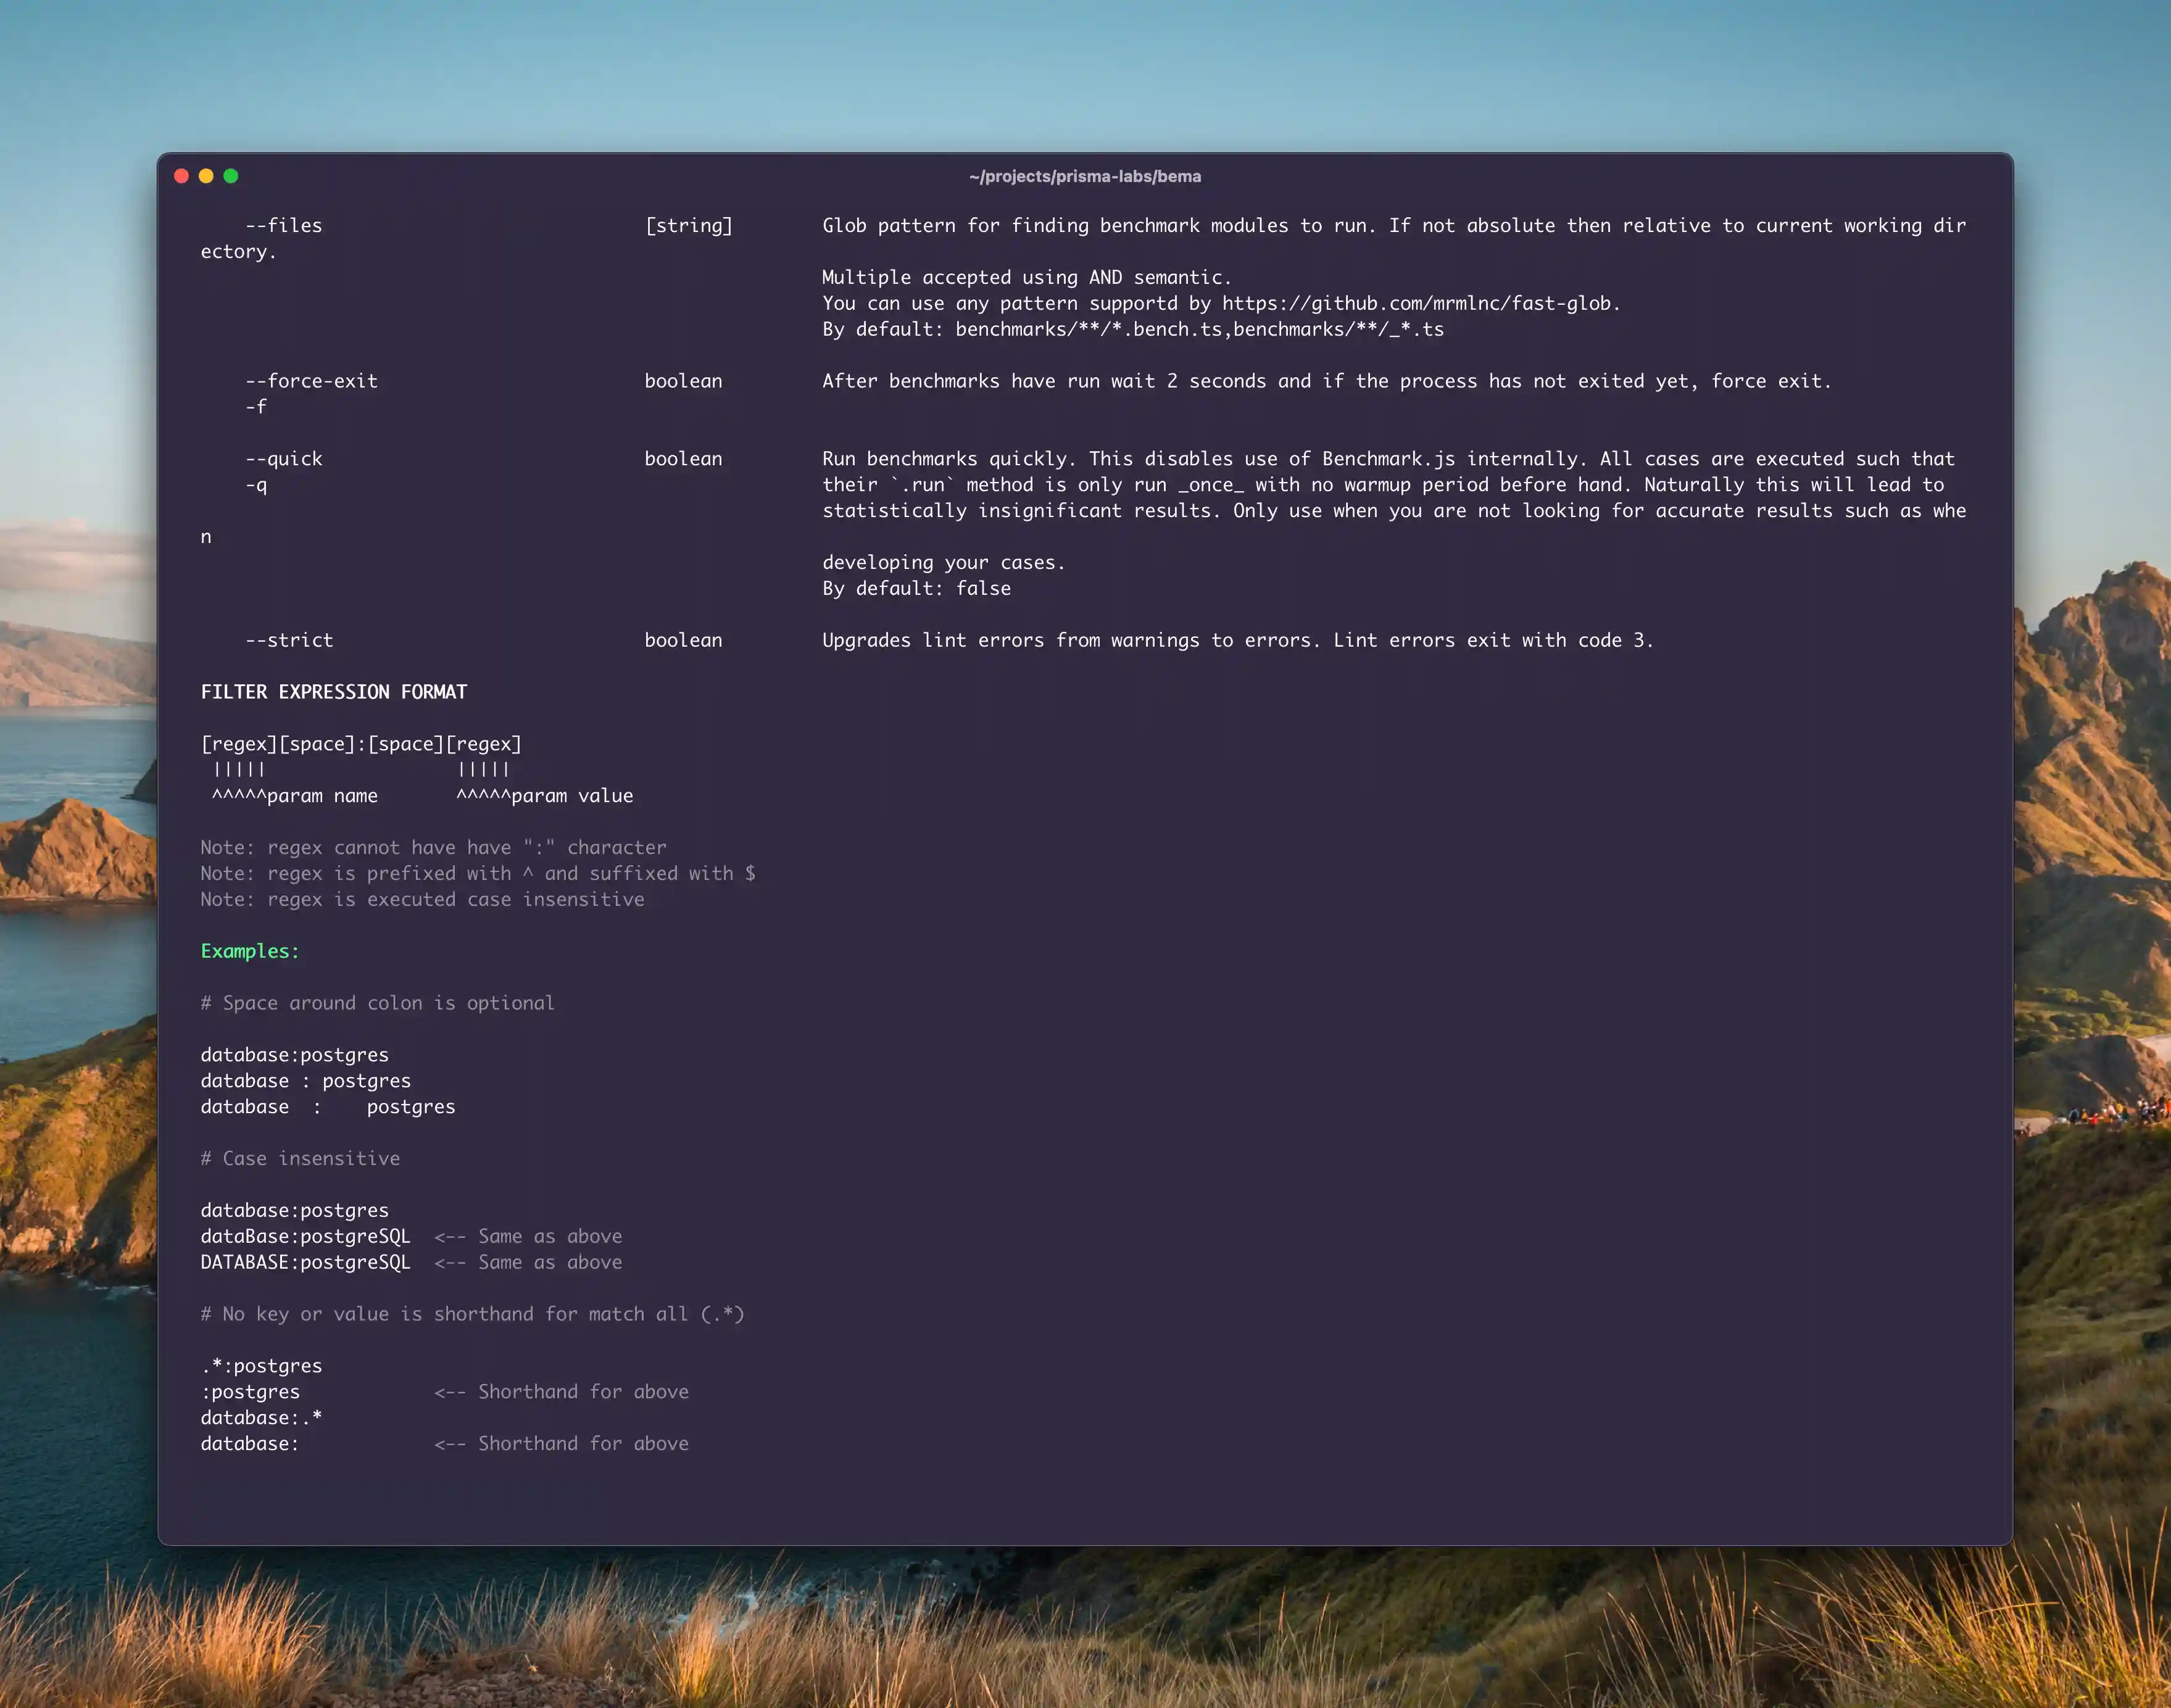The width and height of the screenshot is (2171, 1708).
Task: Click the green fullscreen window button
Action: tap(231, 176)
